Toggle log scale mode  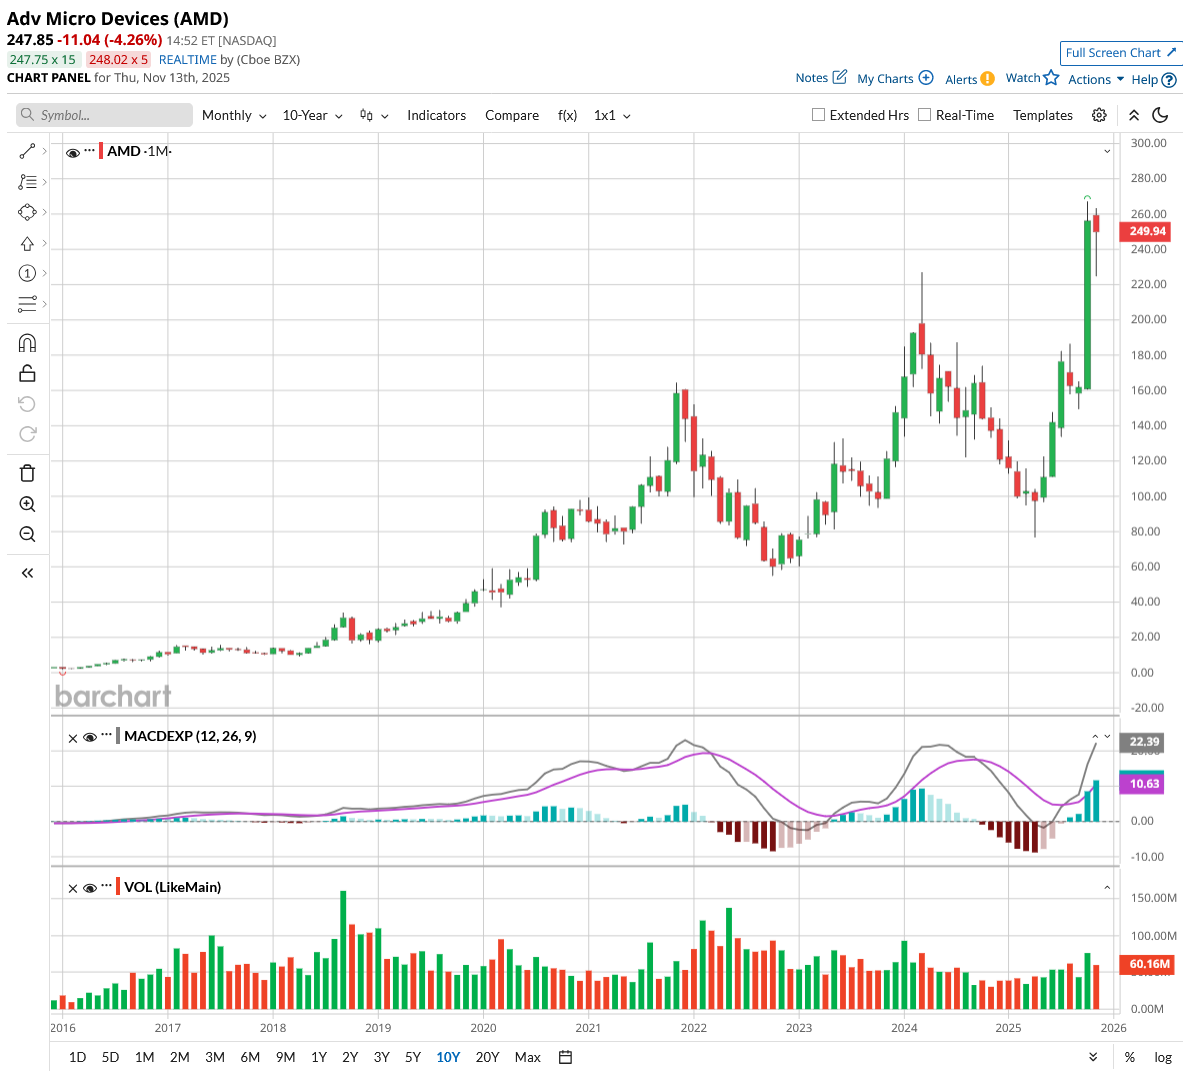point(1163,1057)
